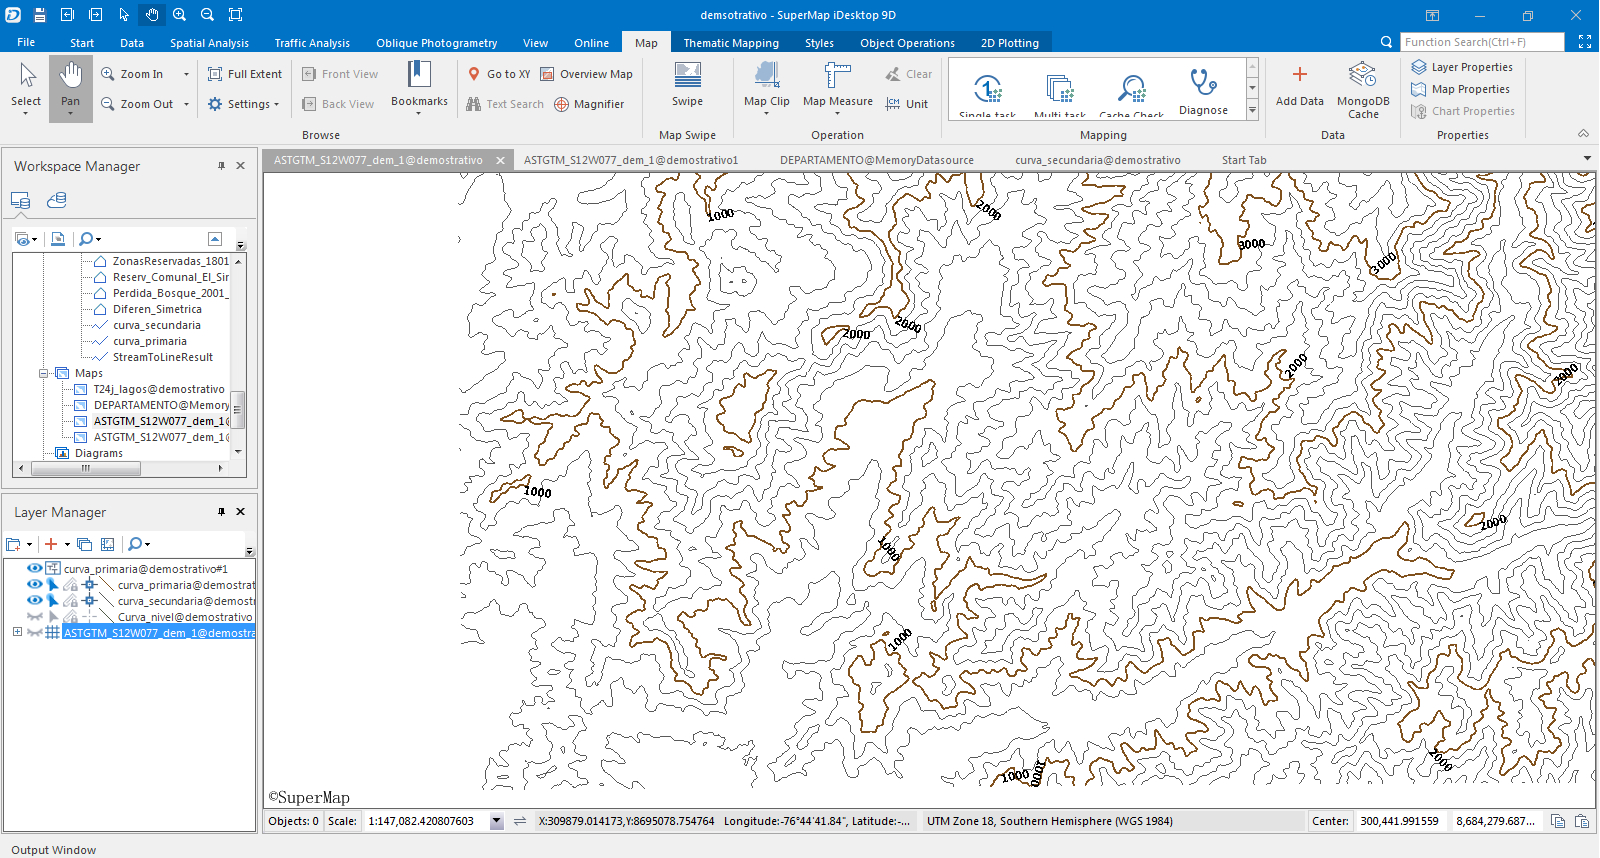
Task: Click the Full Extent button
Action: (x=245, y=74)
